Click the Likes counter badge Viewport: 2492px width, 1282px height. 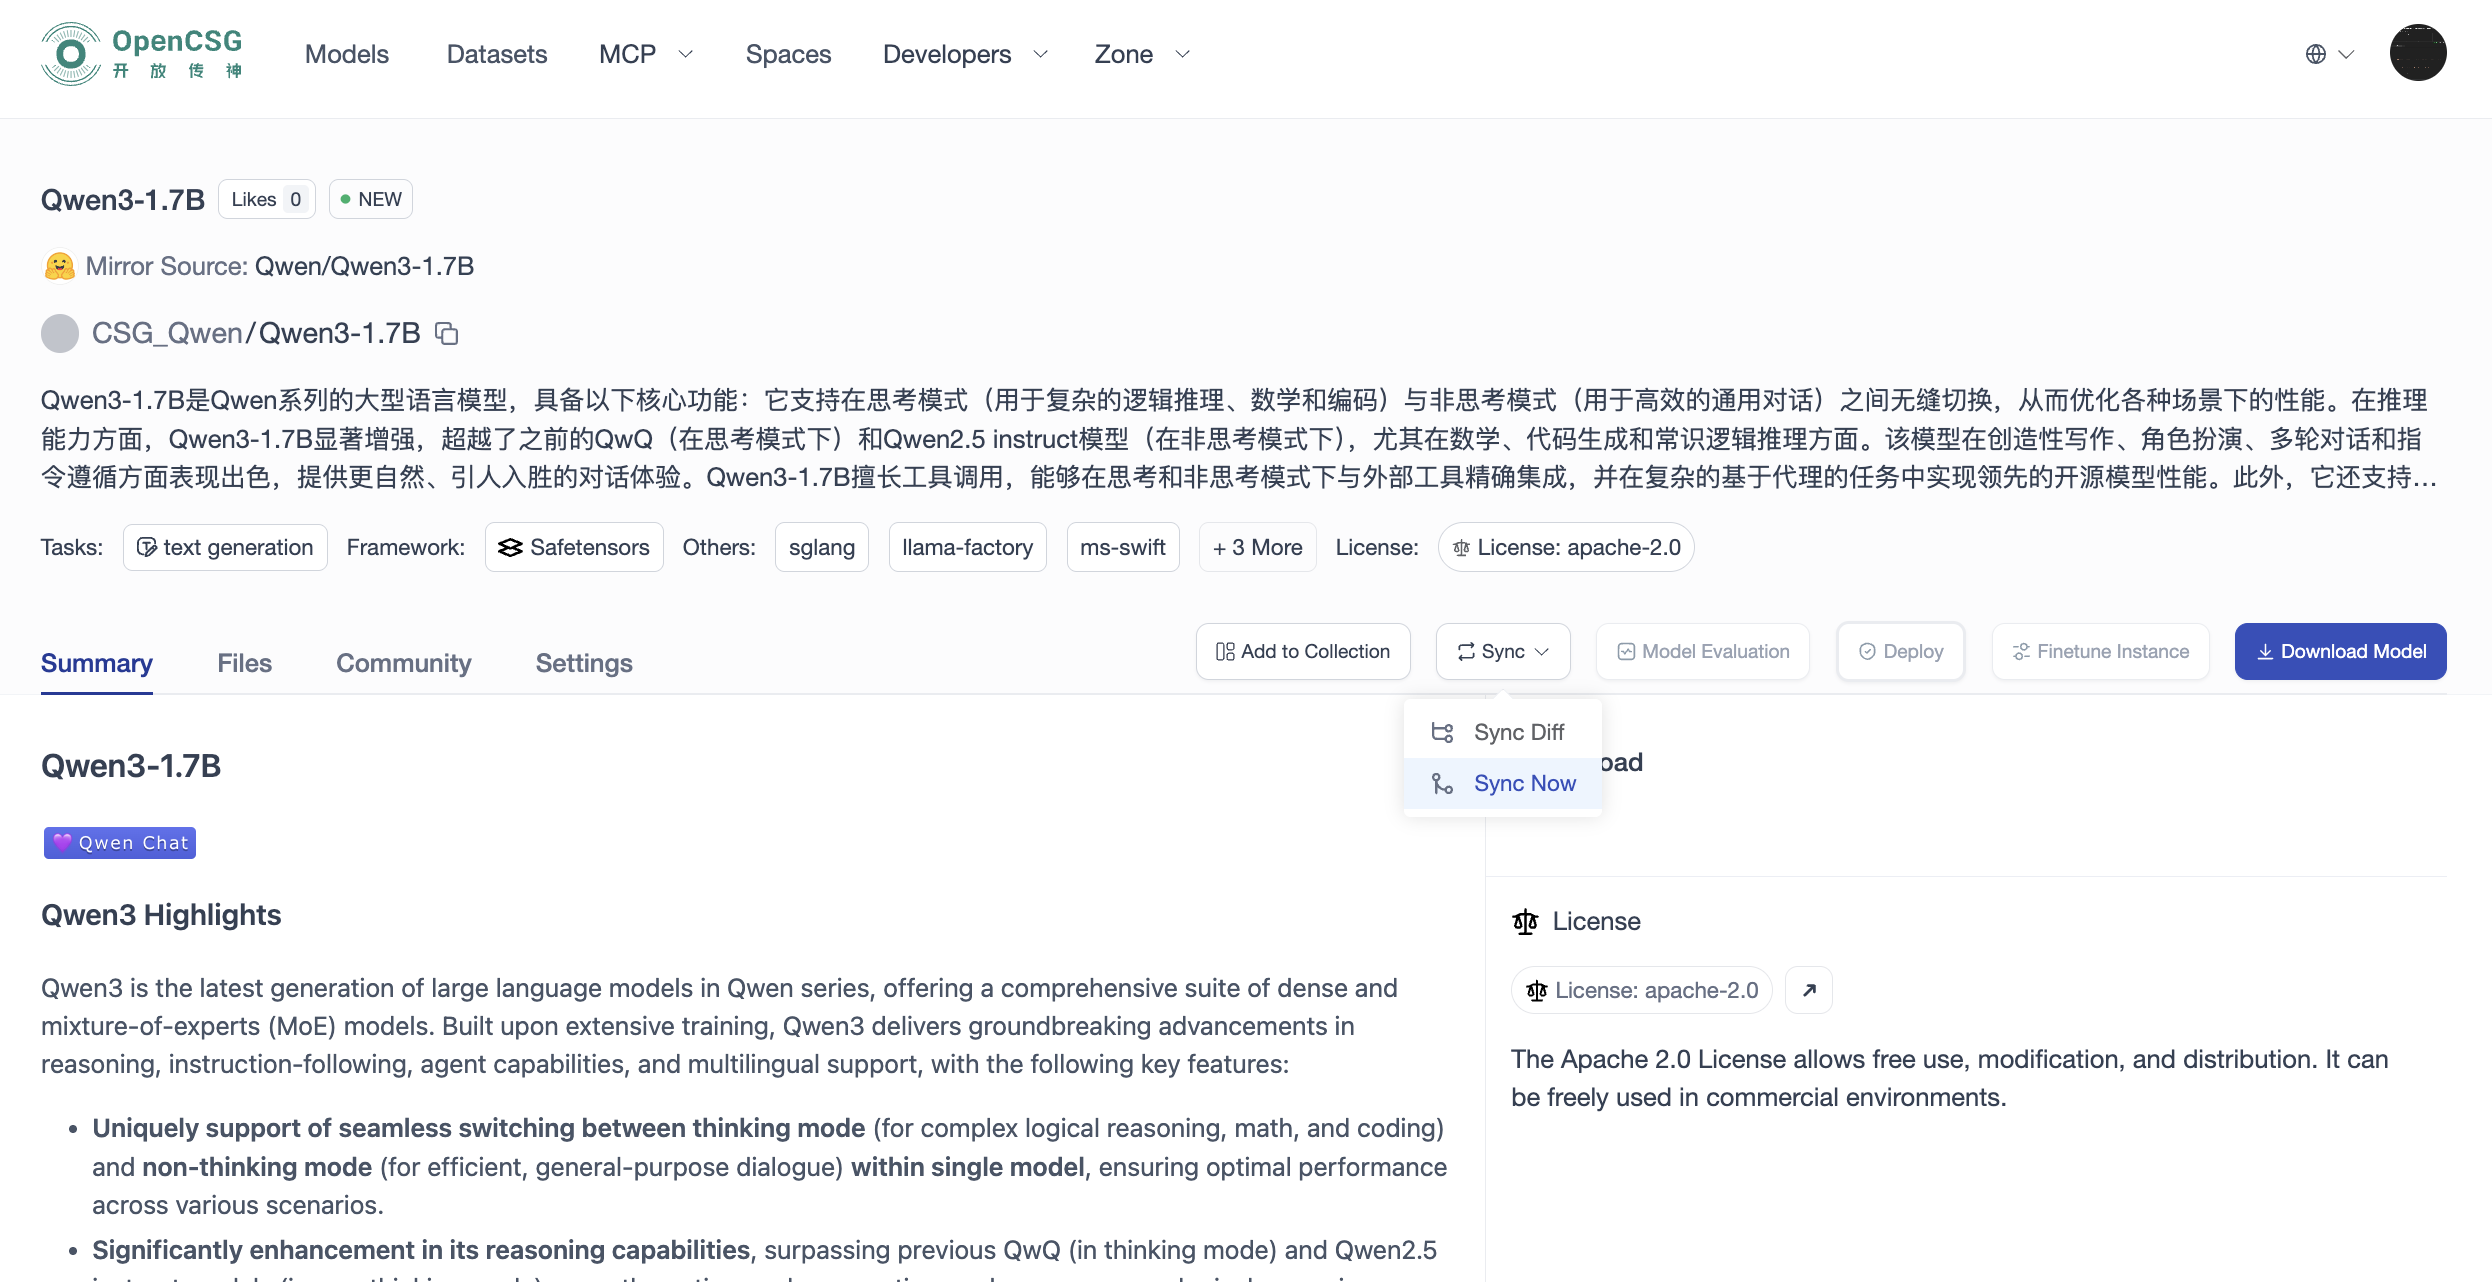(267, 199)
